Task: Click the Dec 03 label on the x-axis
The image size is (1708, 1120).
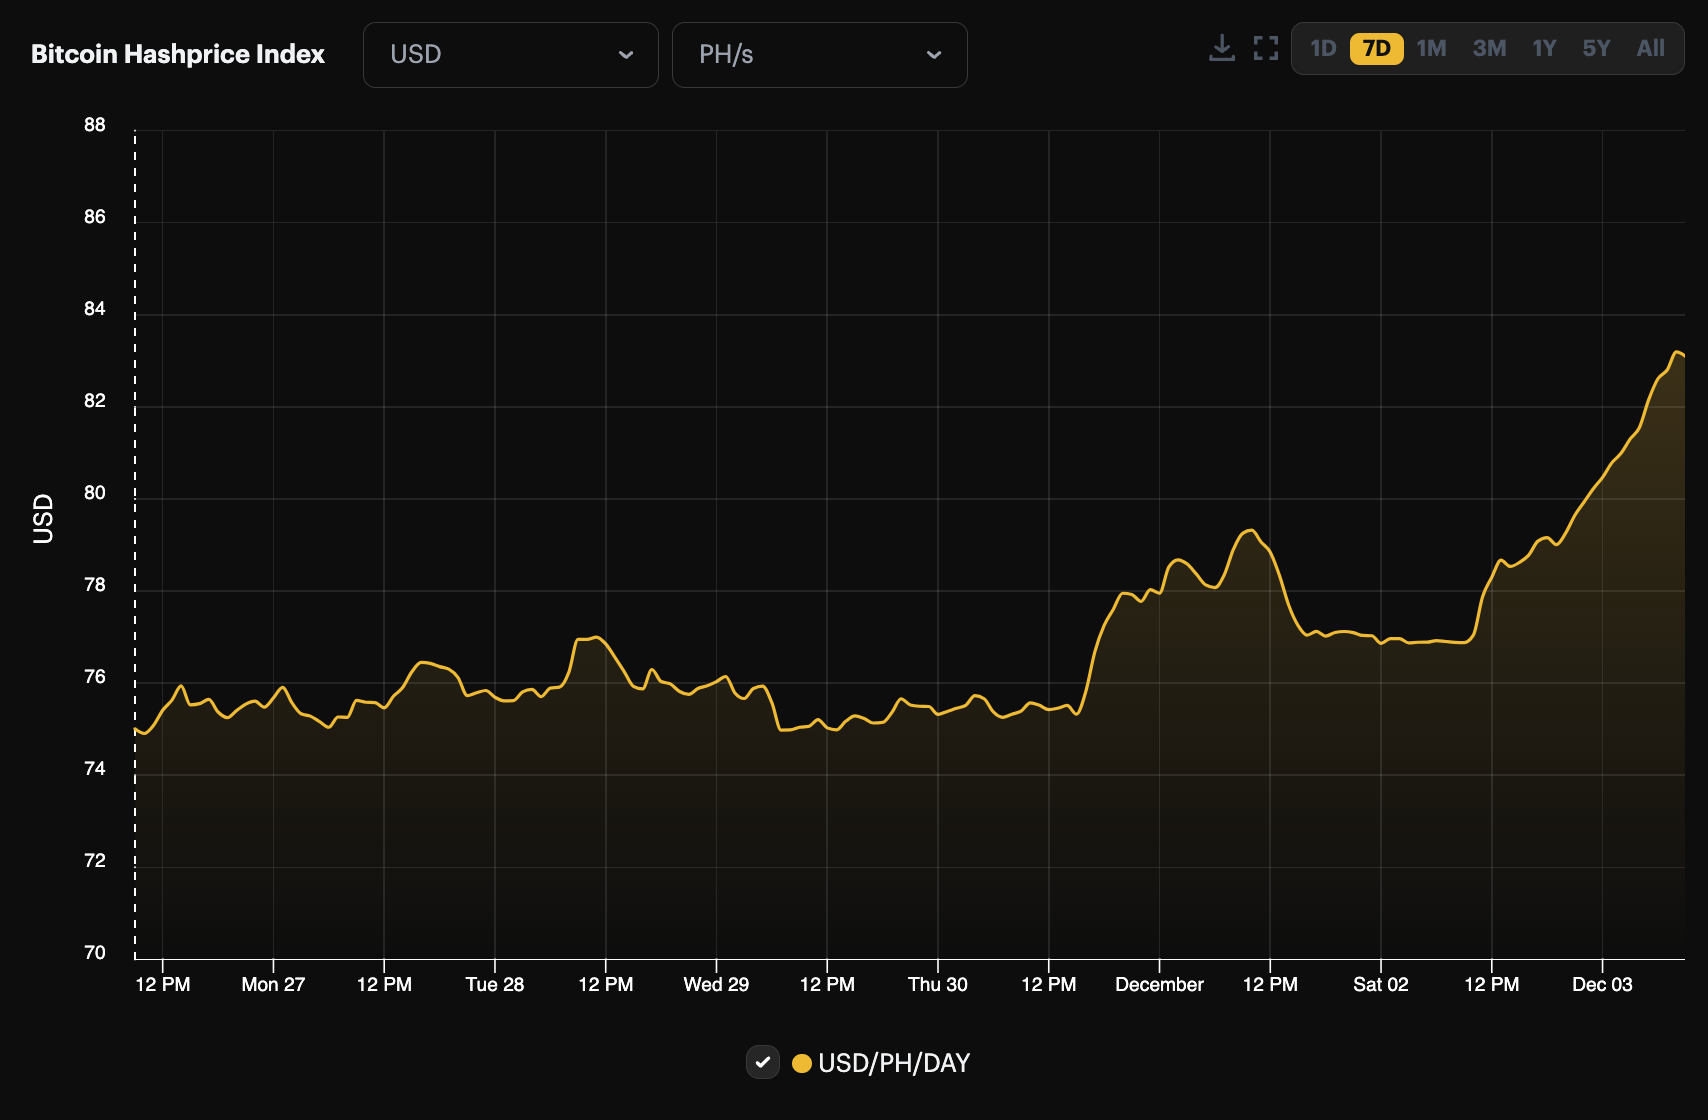Action: pos(1602,984)
